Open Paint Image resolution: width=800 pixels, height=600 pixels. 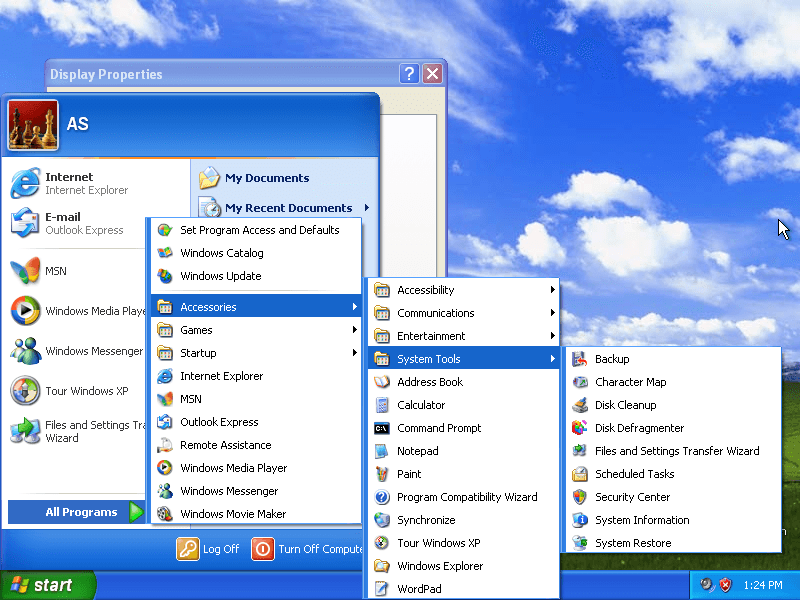[x=463, y=473]
